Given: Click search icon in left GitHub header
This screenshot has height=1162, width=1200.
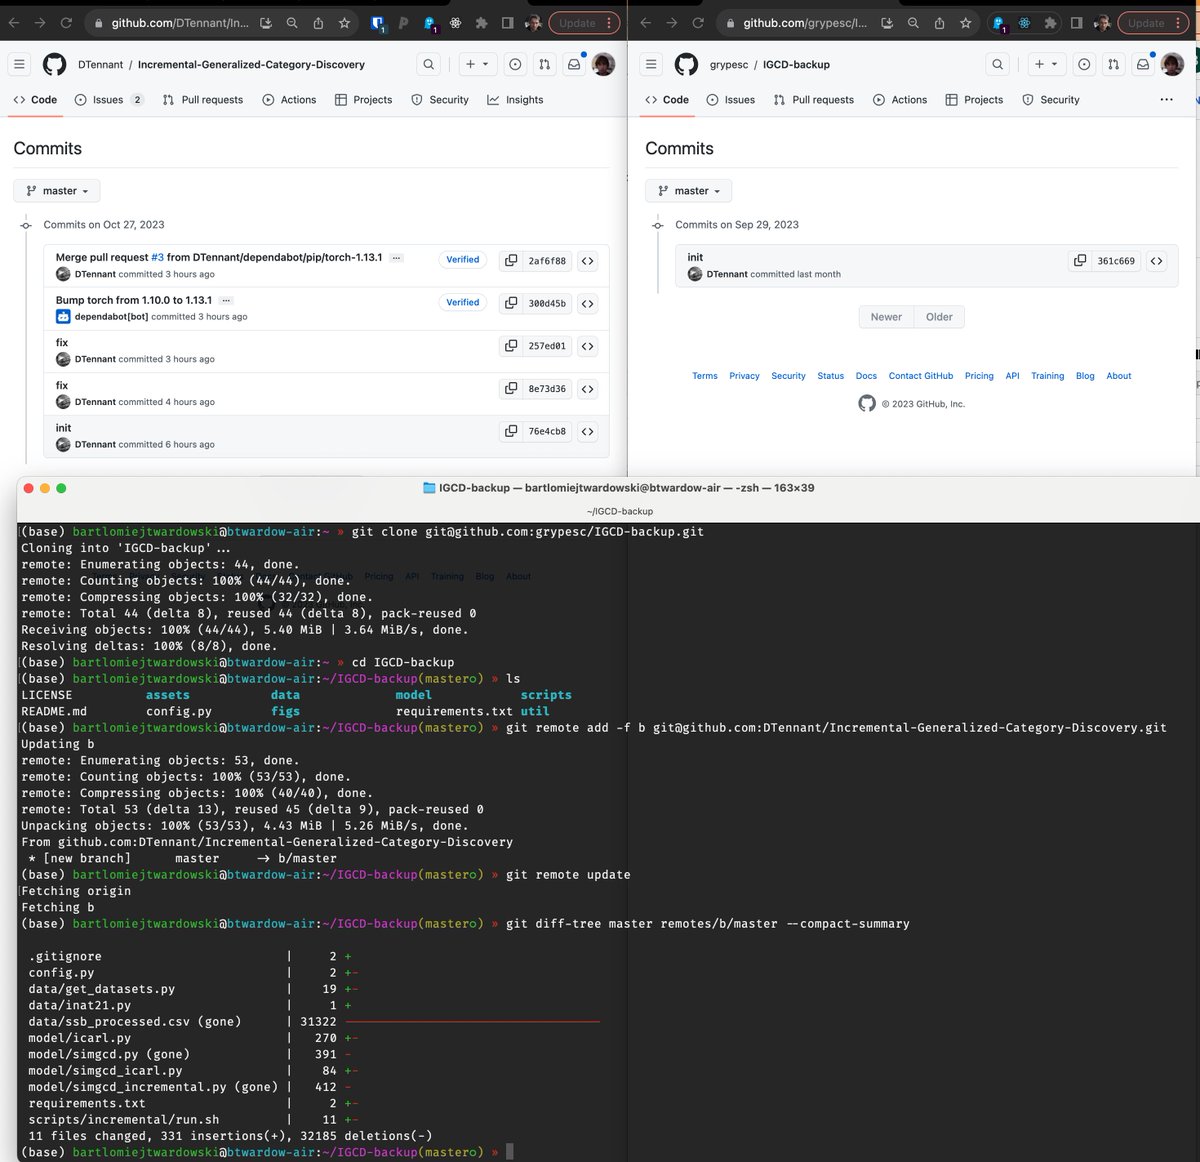Looking at the screenshot, I should point(428,64).
